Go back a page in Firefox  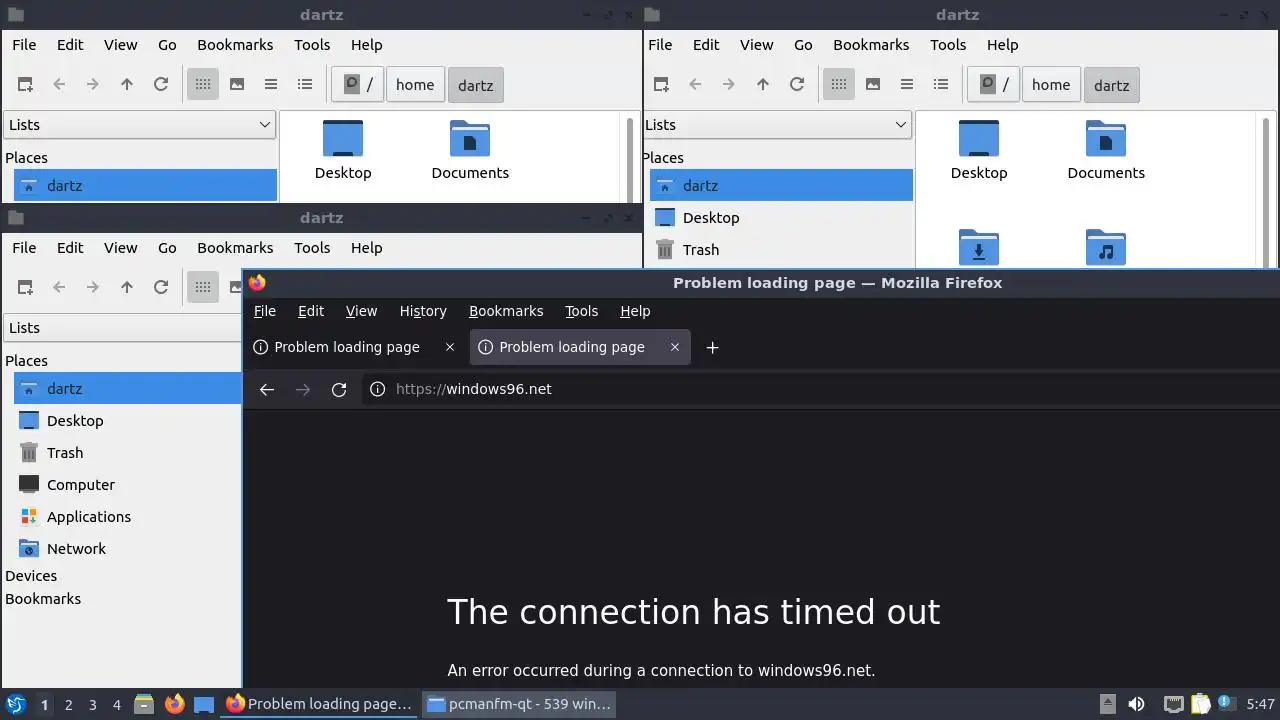267,390
